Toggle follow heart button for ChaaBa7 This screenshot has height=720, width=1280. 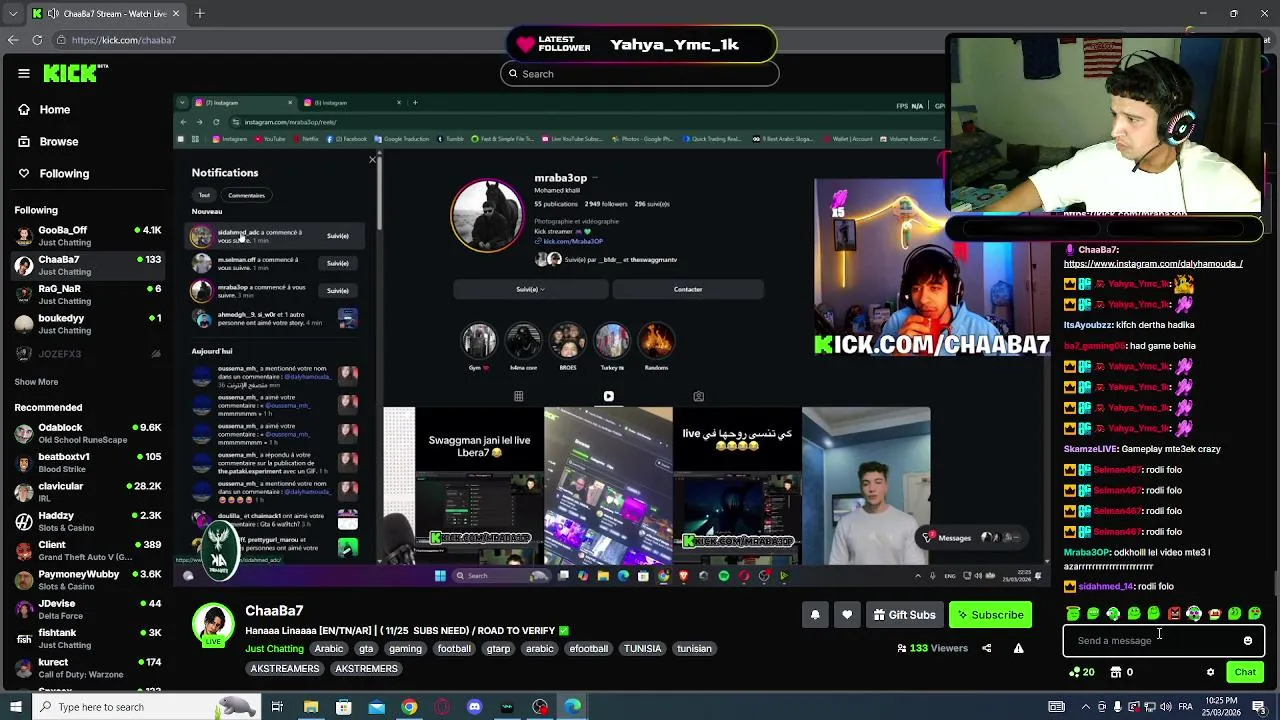point(847,615)
